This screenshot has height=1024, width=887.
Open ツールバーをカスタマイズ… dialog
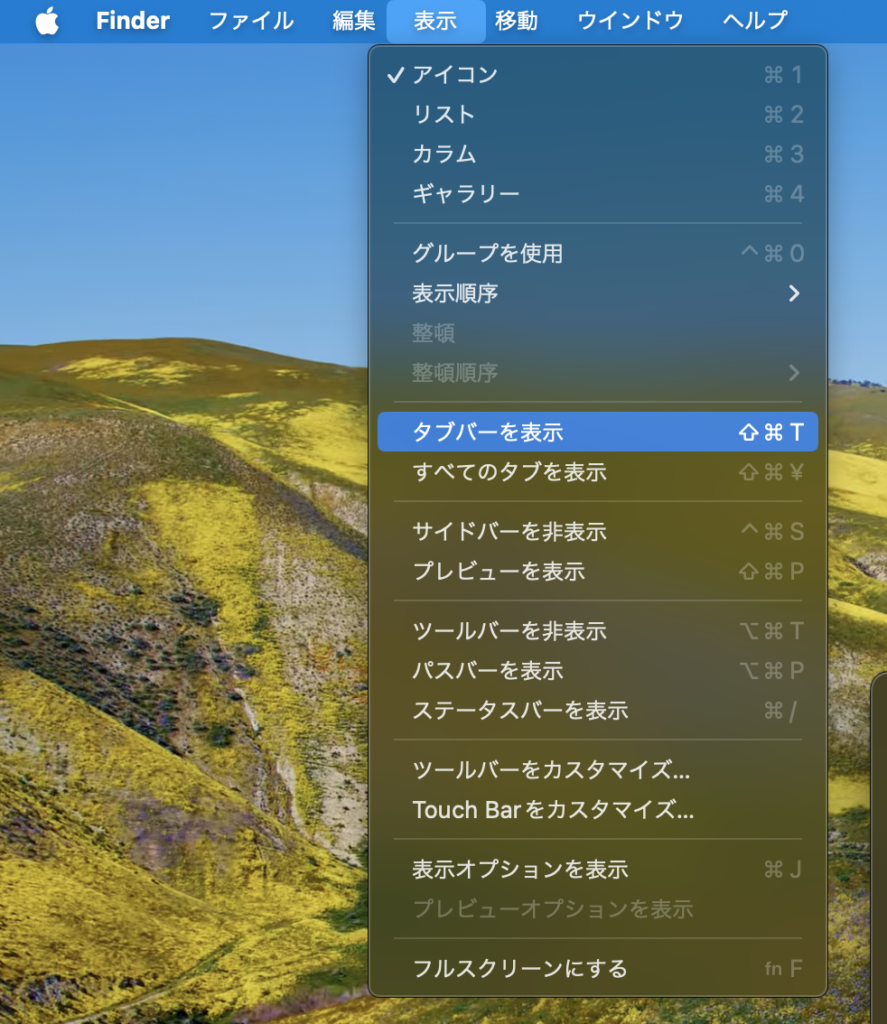[598, 770]
